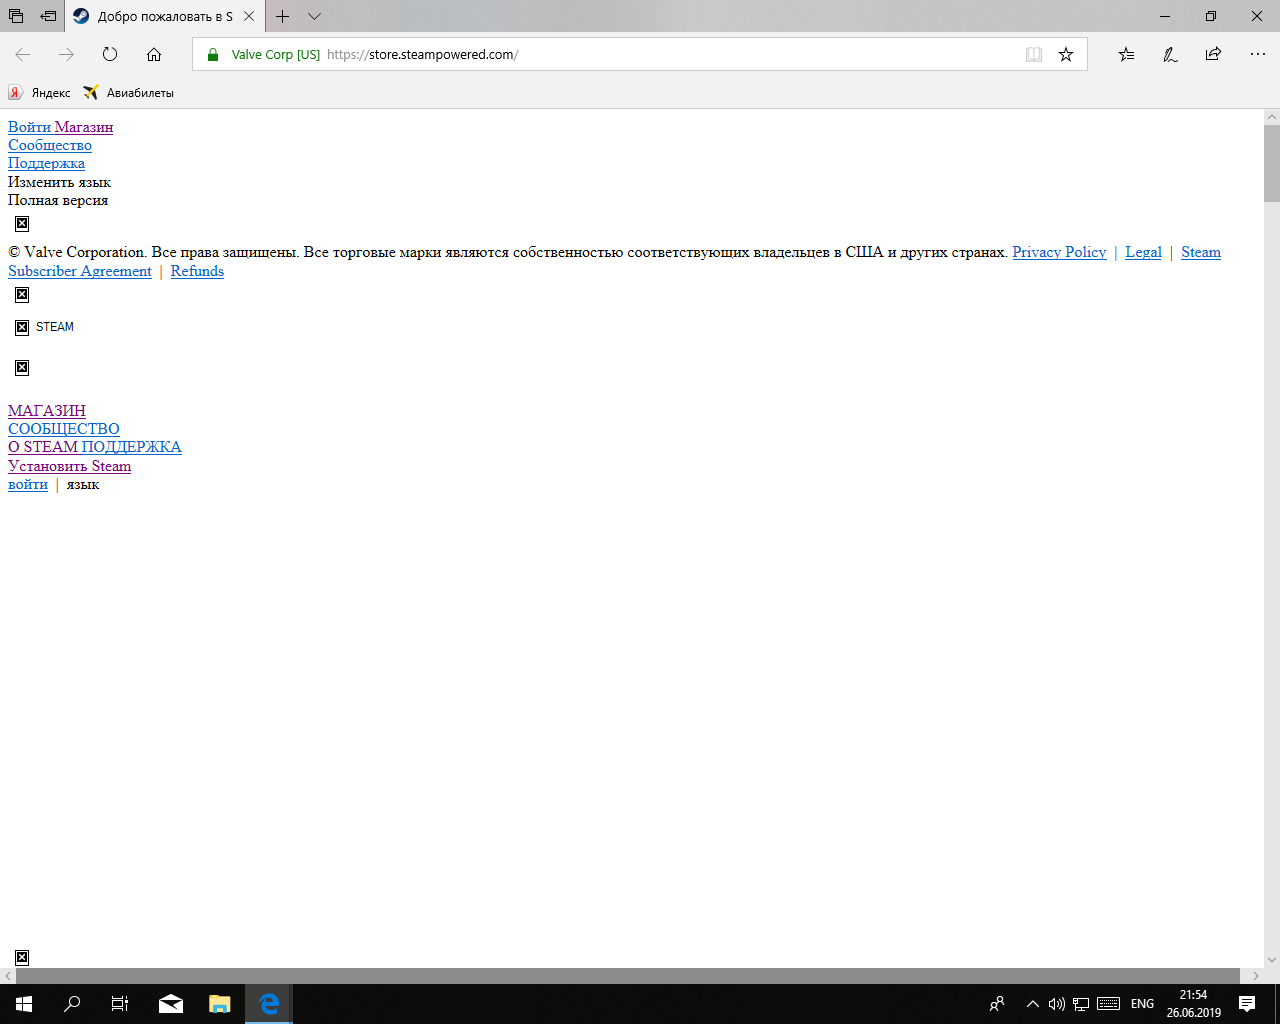Viewport: 1280px width, 1024px height.
Task: Expand the tab previews chevron
Action: tap(314, 16)
